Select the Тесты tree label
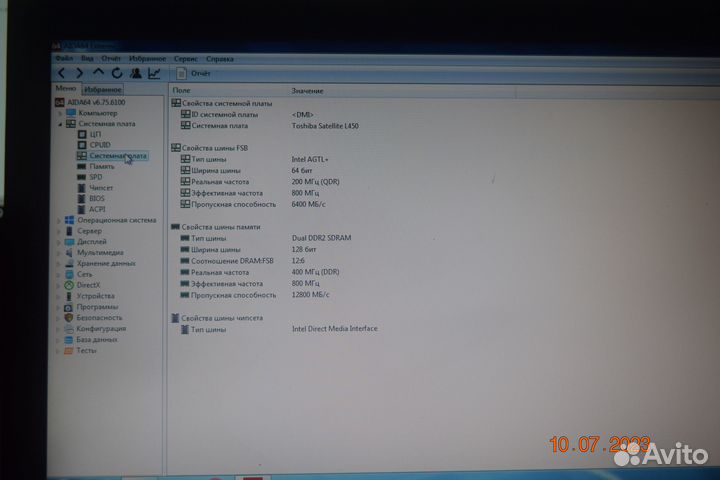720x480 pixels. click(x=86, y=350)
